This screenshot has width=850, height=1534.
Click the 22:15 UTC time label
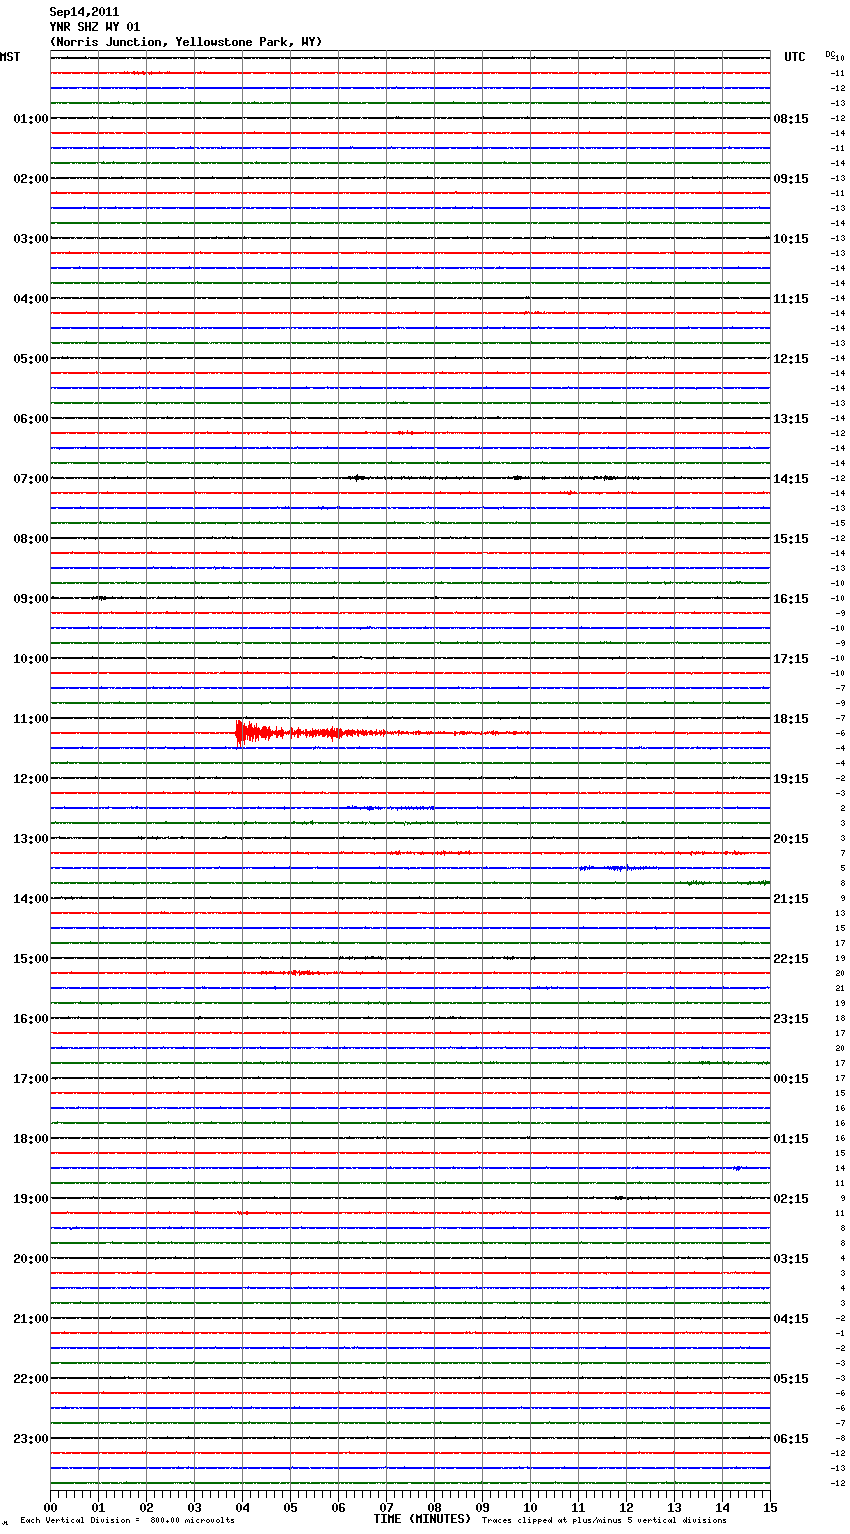[791, 959]
